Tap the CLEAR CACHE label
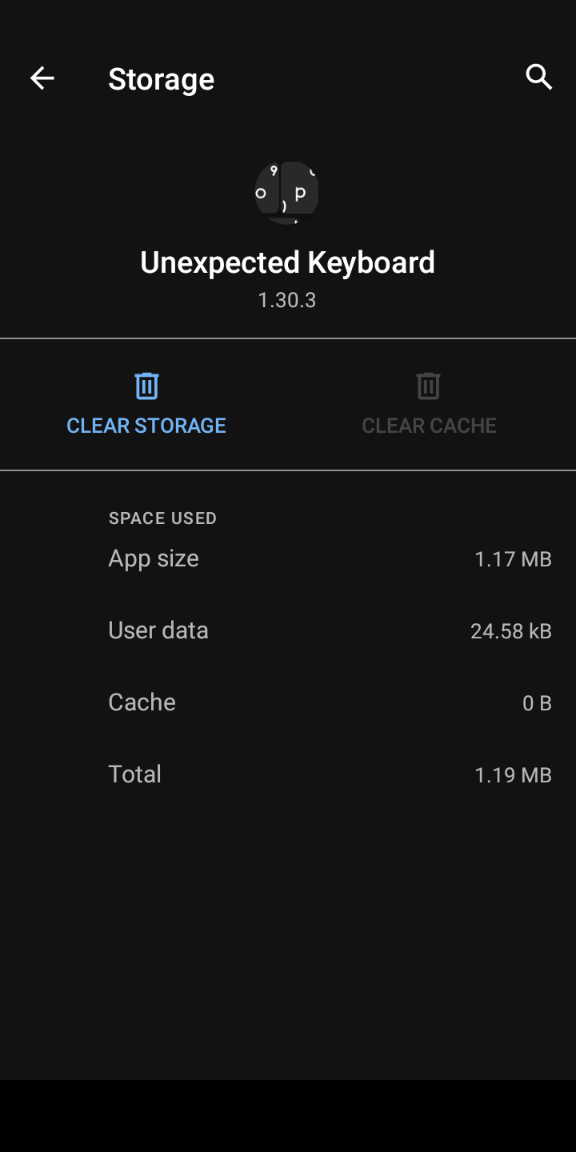Image resolution: width=576 pixels, height=1152 pixels. 429,426
